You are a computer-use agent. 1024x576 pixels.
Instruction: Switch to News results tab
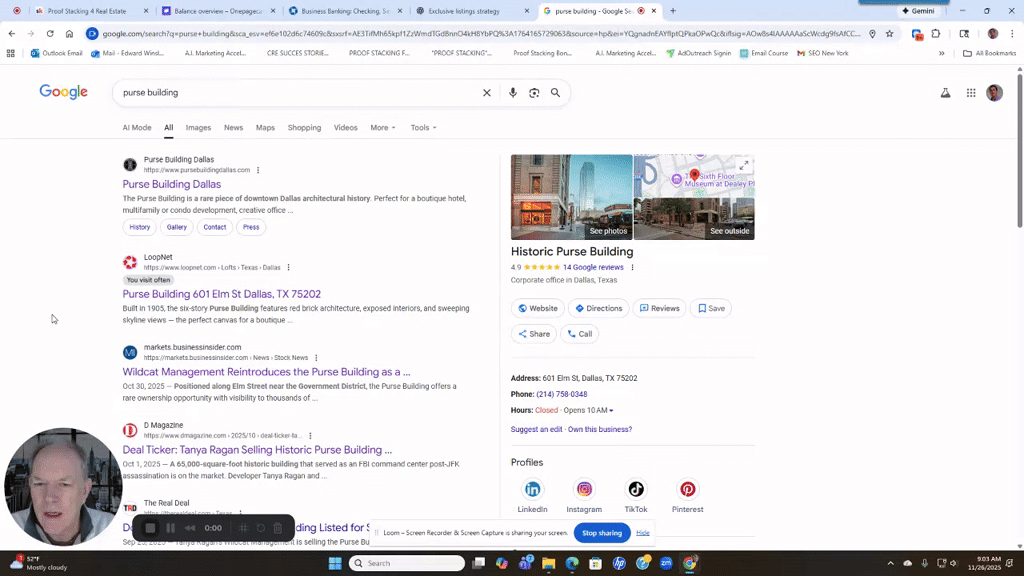[233, 128]
